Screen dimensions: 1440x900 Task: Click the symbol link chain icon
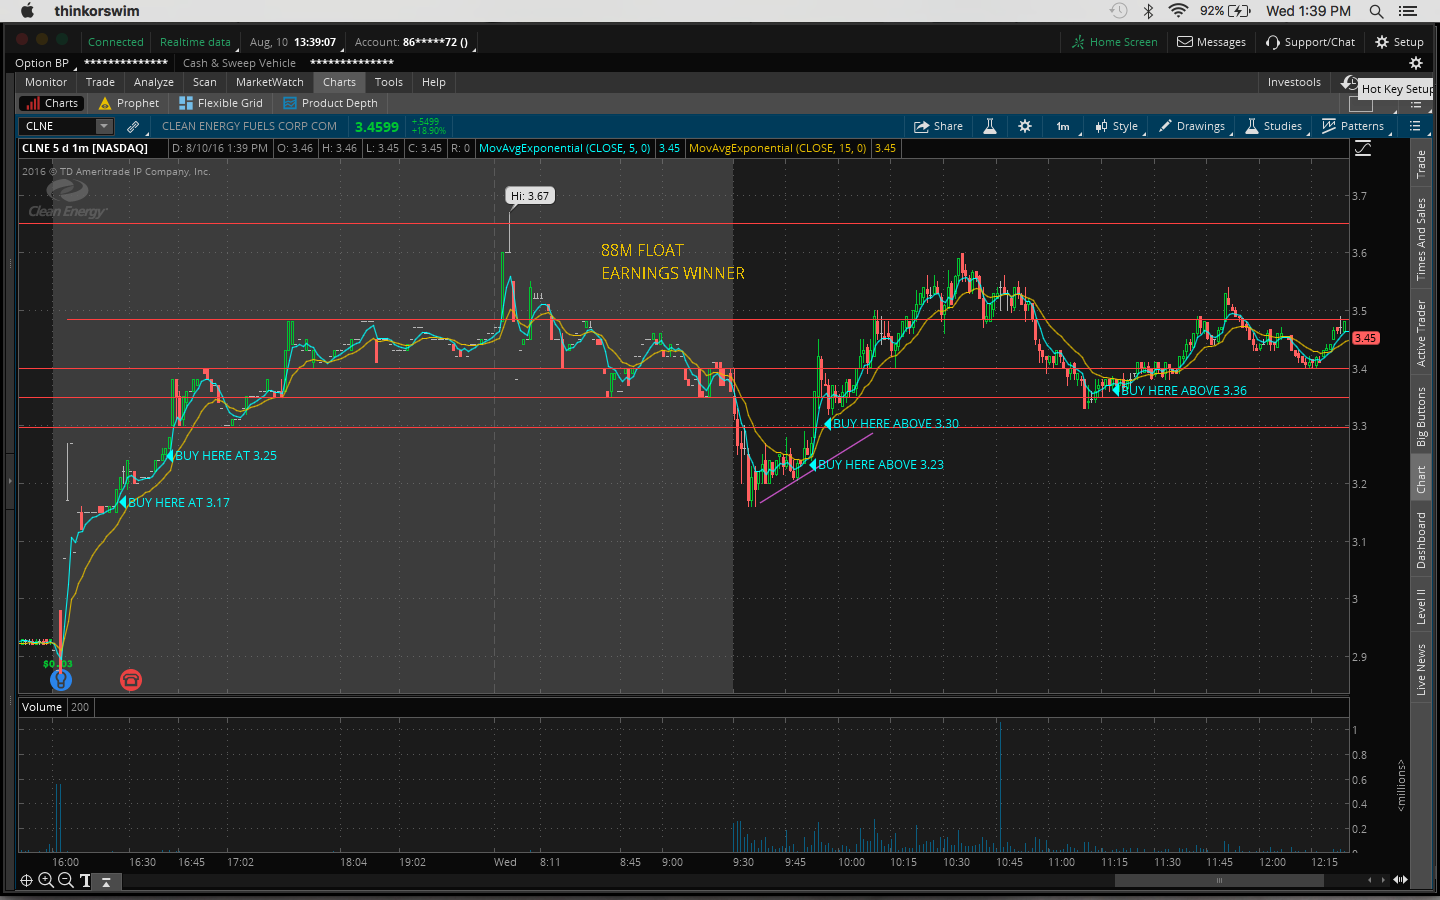coord(133,126)
